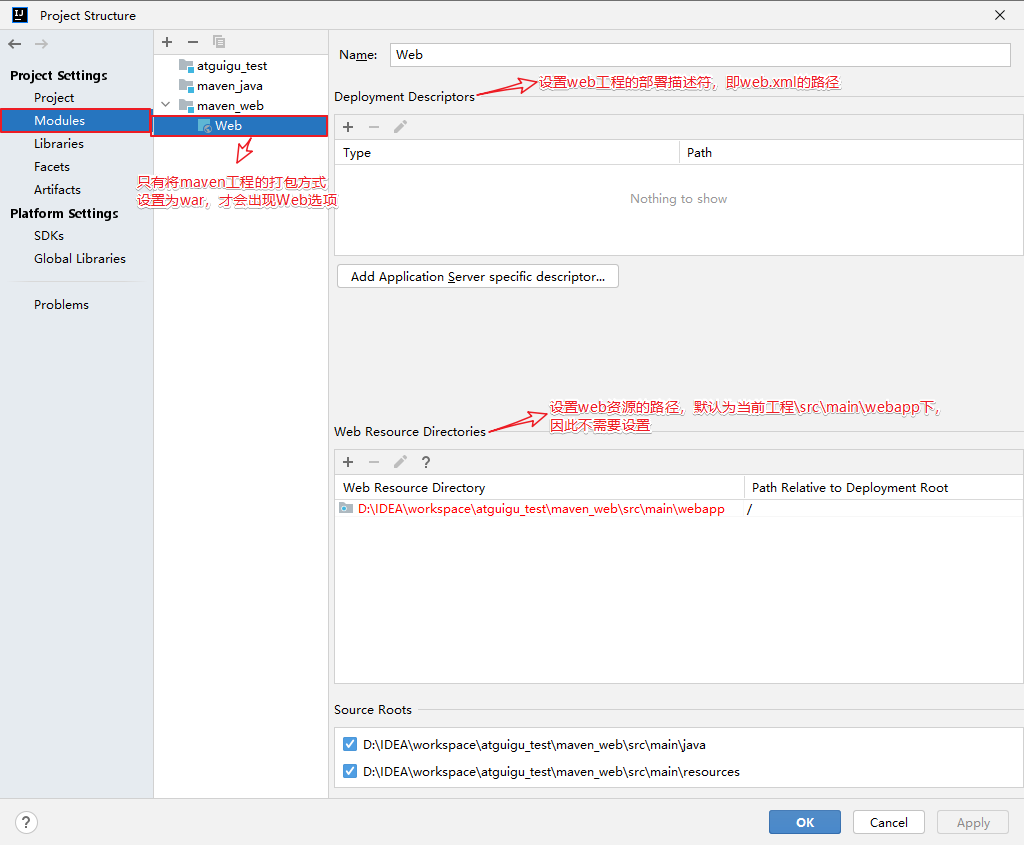Uncheck the src\main\java source root
The image size is (1024, 845).
350,744
